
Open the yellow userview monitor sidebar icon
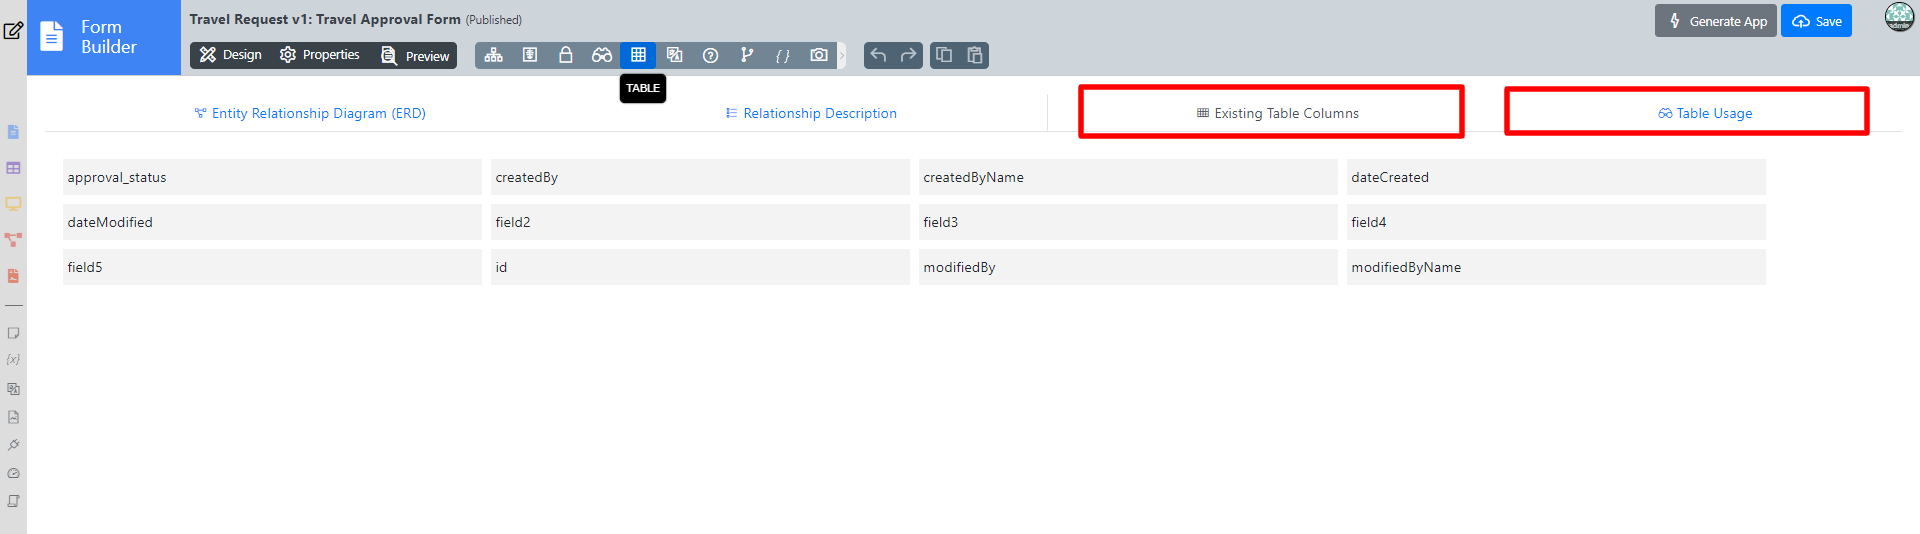[x=13, y=204]
